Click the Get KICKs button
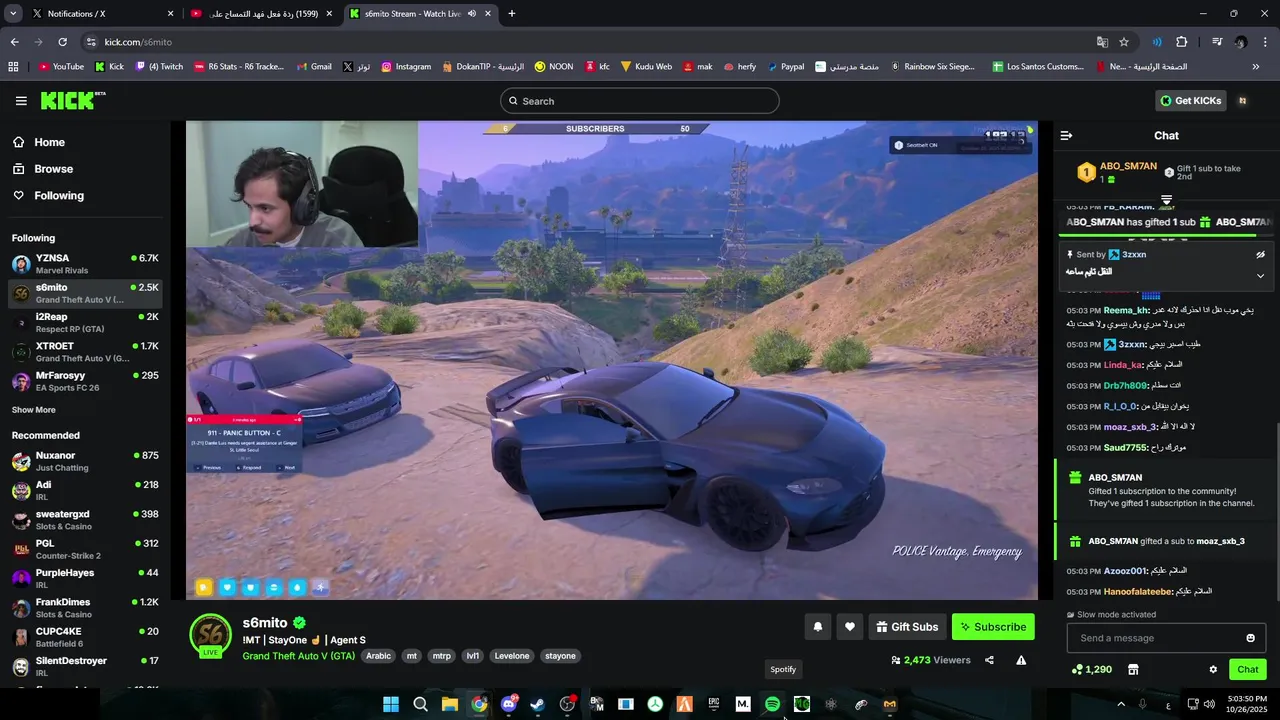 tap(1191, 101)
